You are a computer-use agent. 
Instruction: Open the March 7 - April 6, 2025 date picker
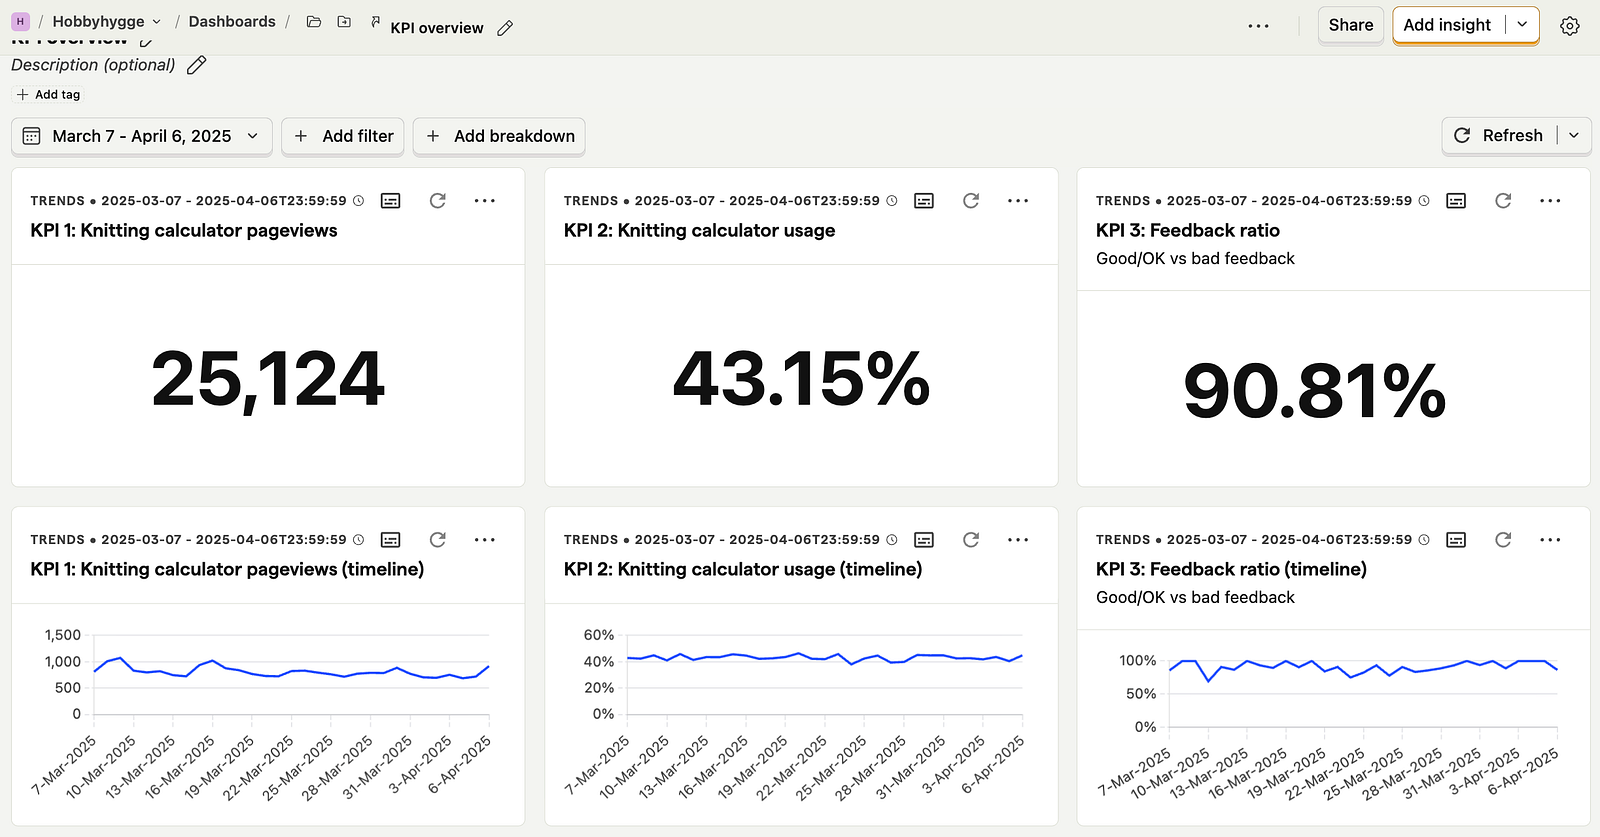click(x=142, y=136)
